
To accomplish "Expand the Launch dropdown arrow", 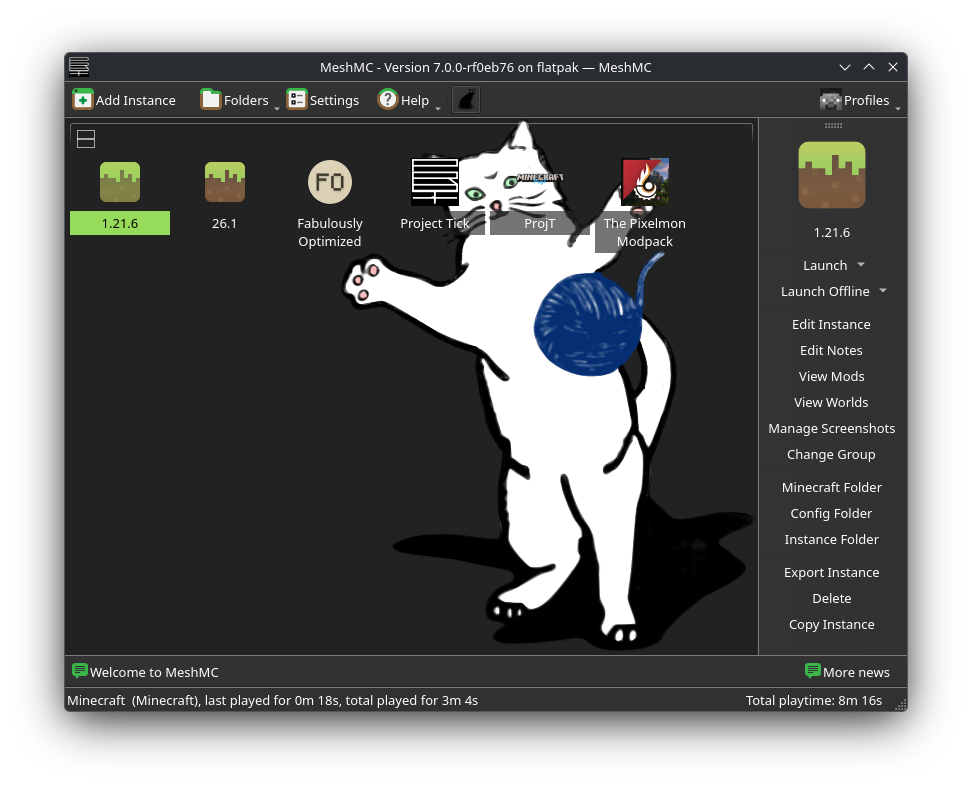I will tap(861, 265).
